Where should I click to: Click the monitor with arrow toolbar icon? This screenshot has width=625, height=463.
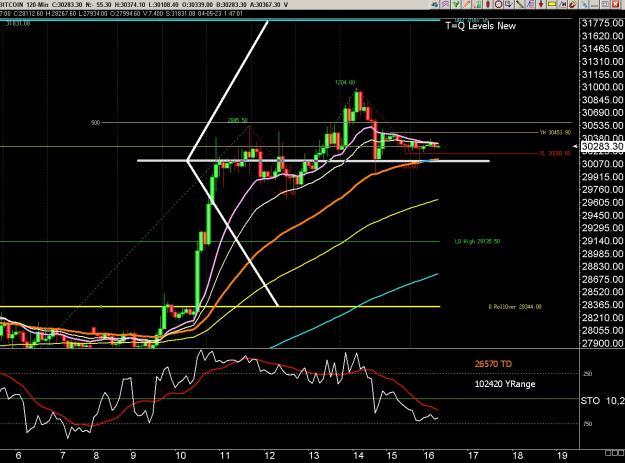coord(509,4)
